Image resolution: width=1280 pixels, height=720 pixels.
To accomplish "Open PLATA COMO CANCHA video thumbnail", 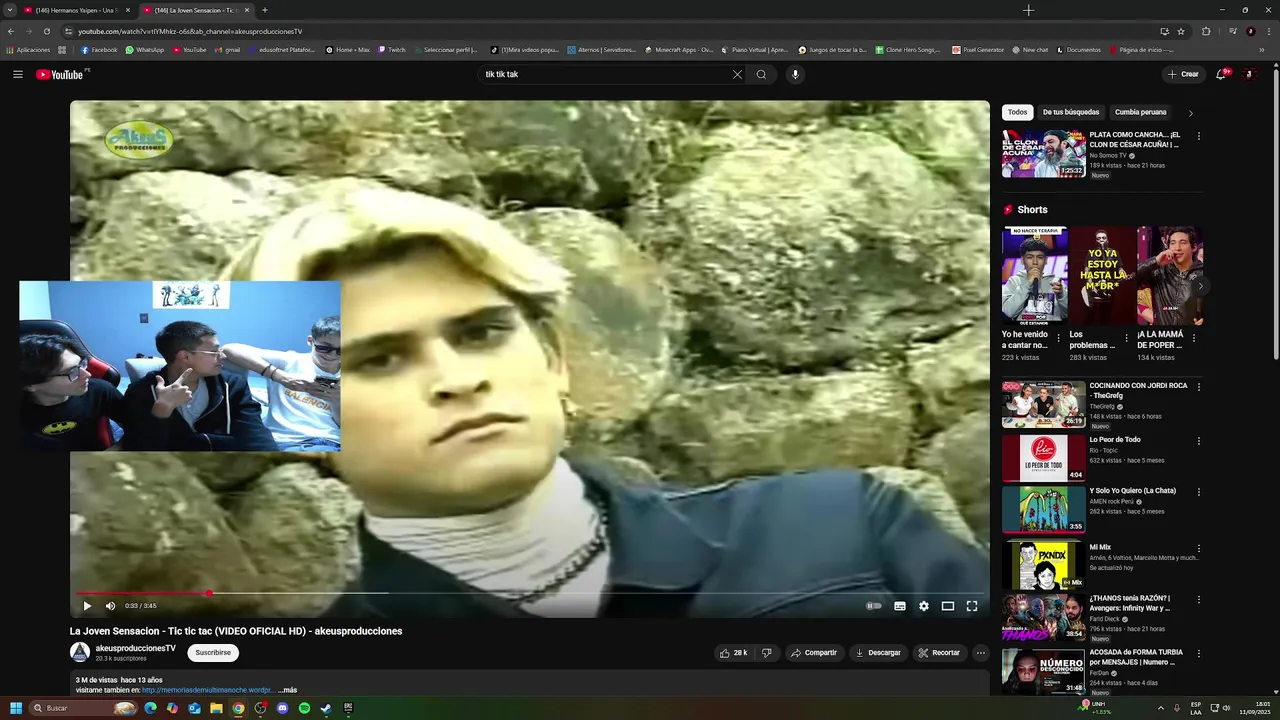I will coord(1043,153).
